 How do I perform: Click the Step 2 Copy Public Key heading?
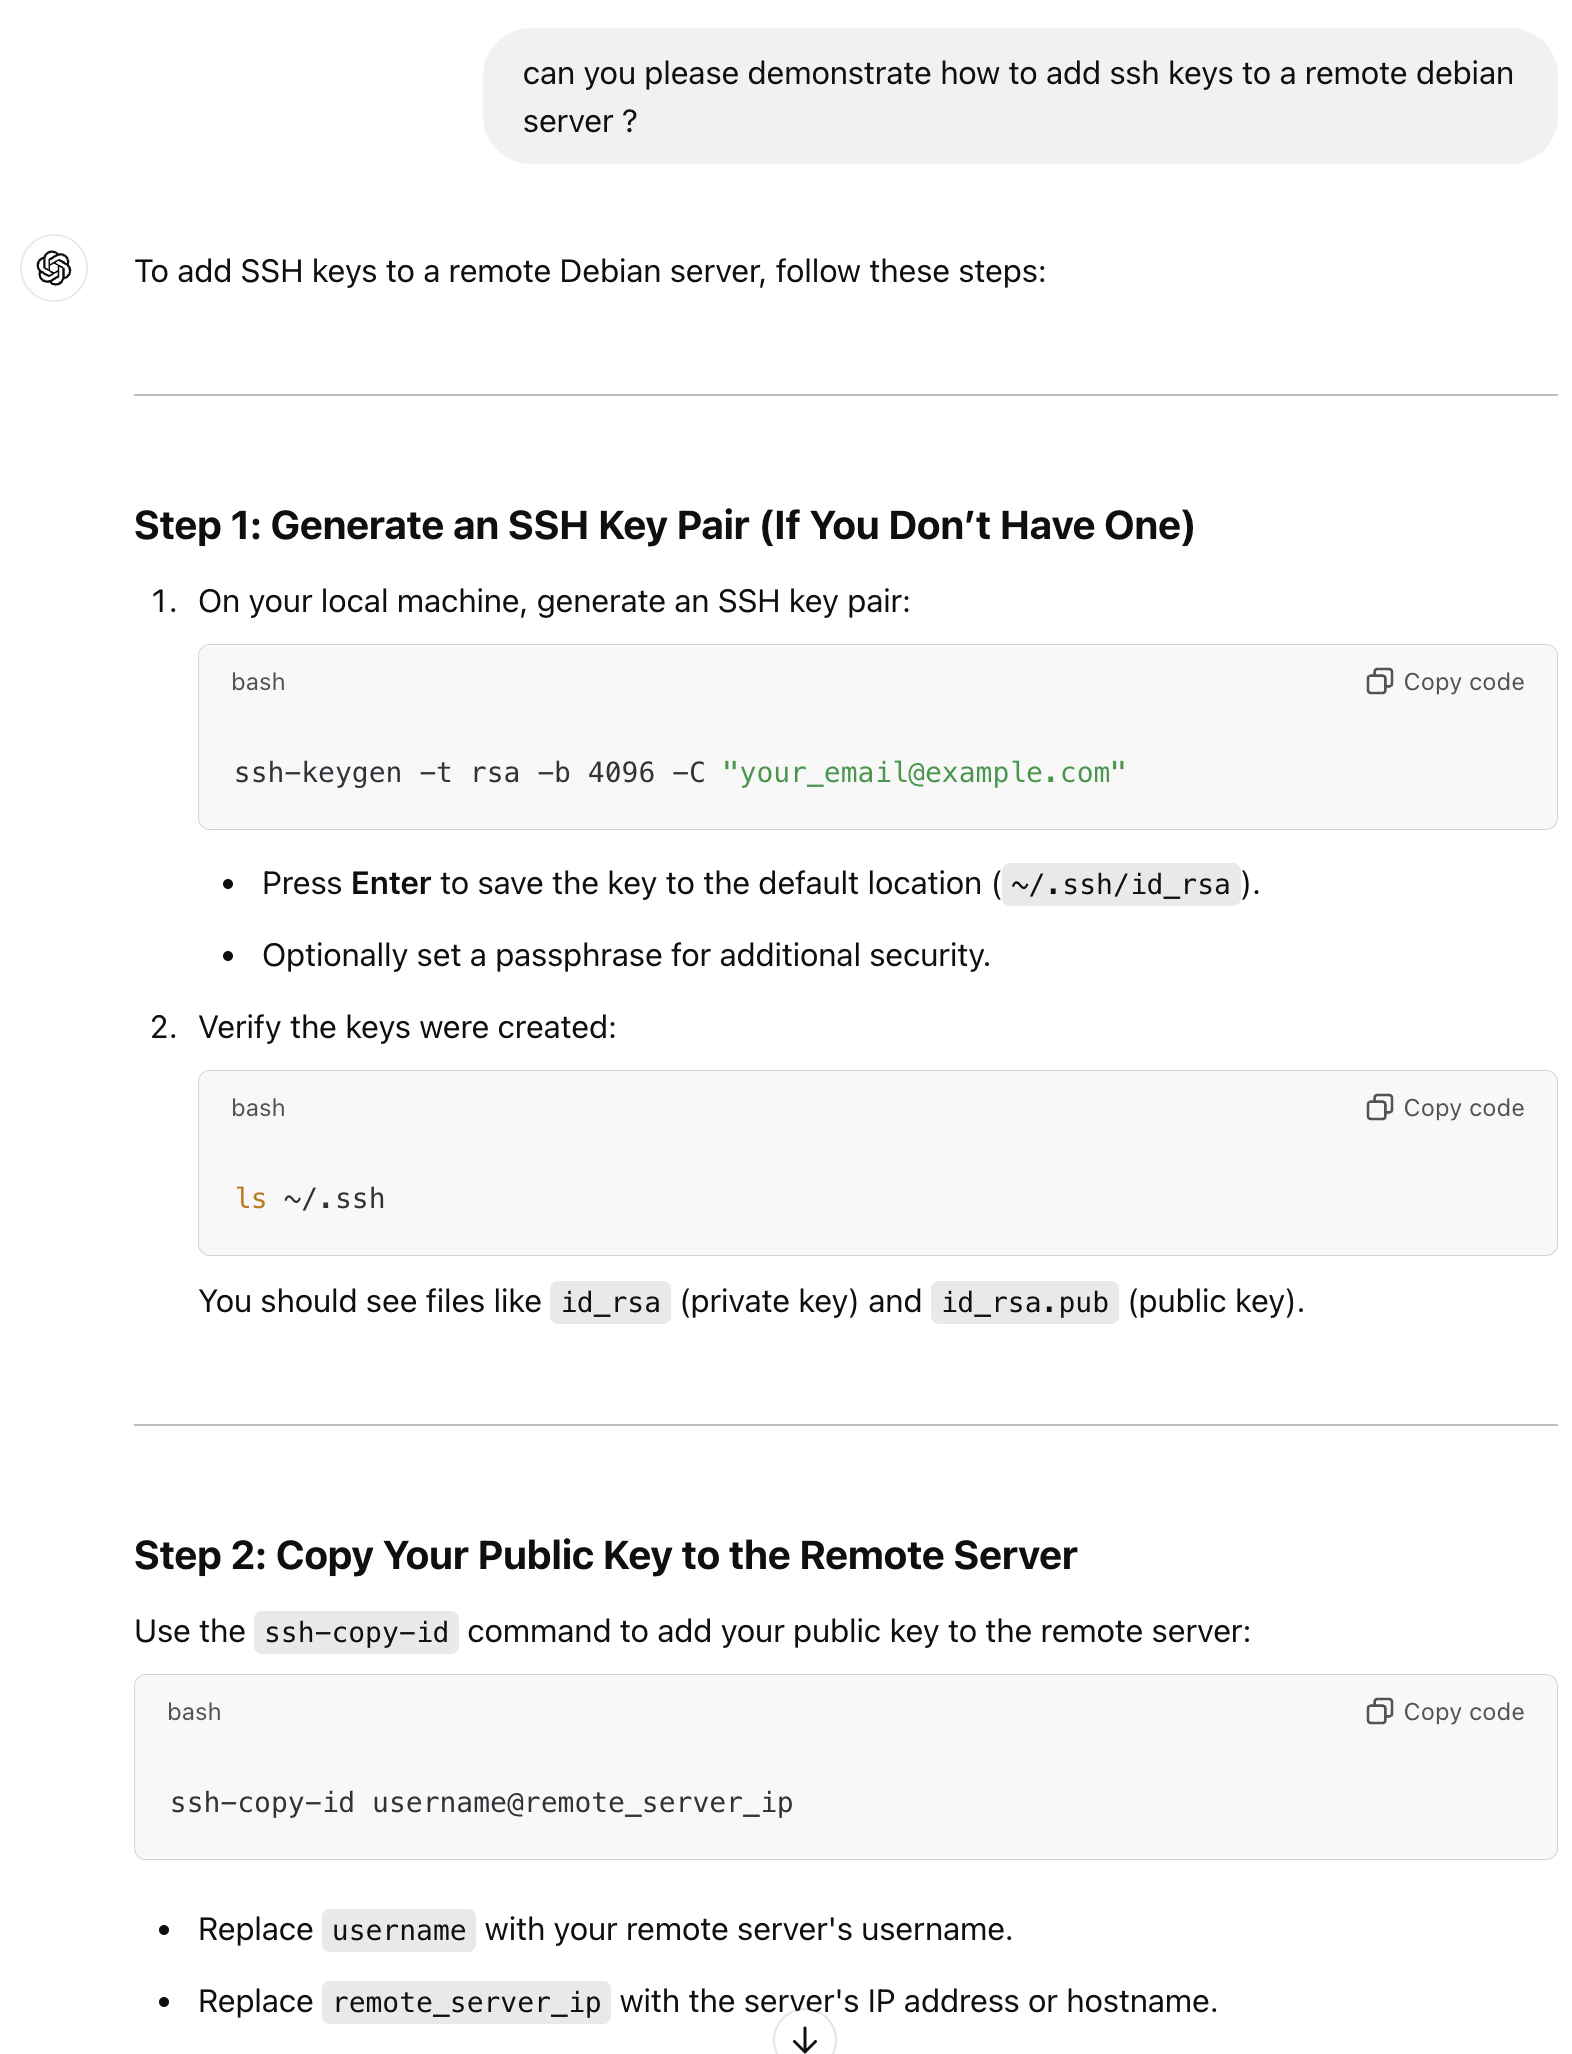coord(605,1556)
